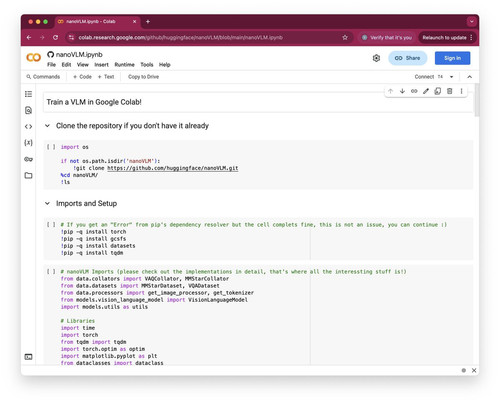Open the variables {x} sidebar icon

coord(28,143)
